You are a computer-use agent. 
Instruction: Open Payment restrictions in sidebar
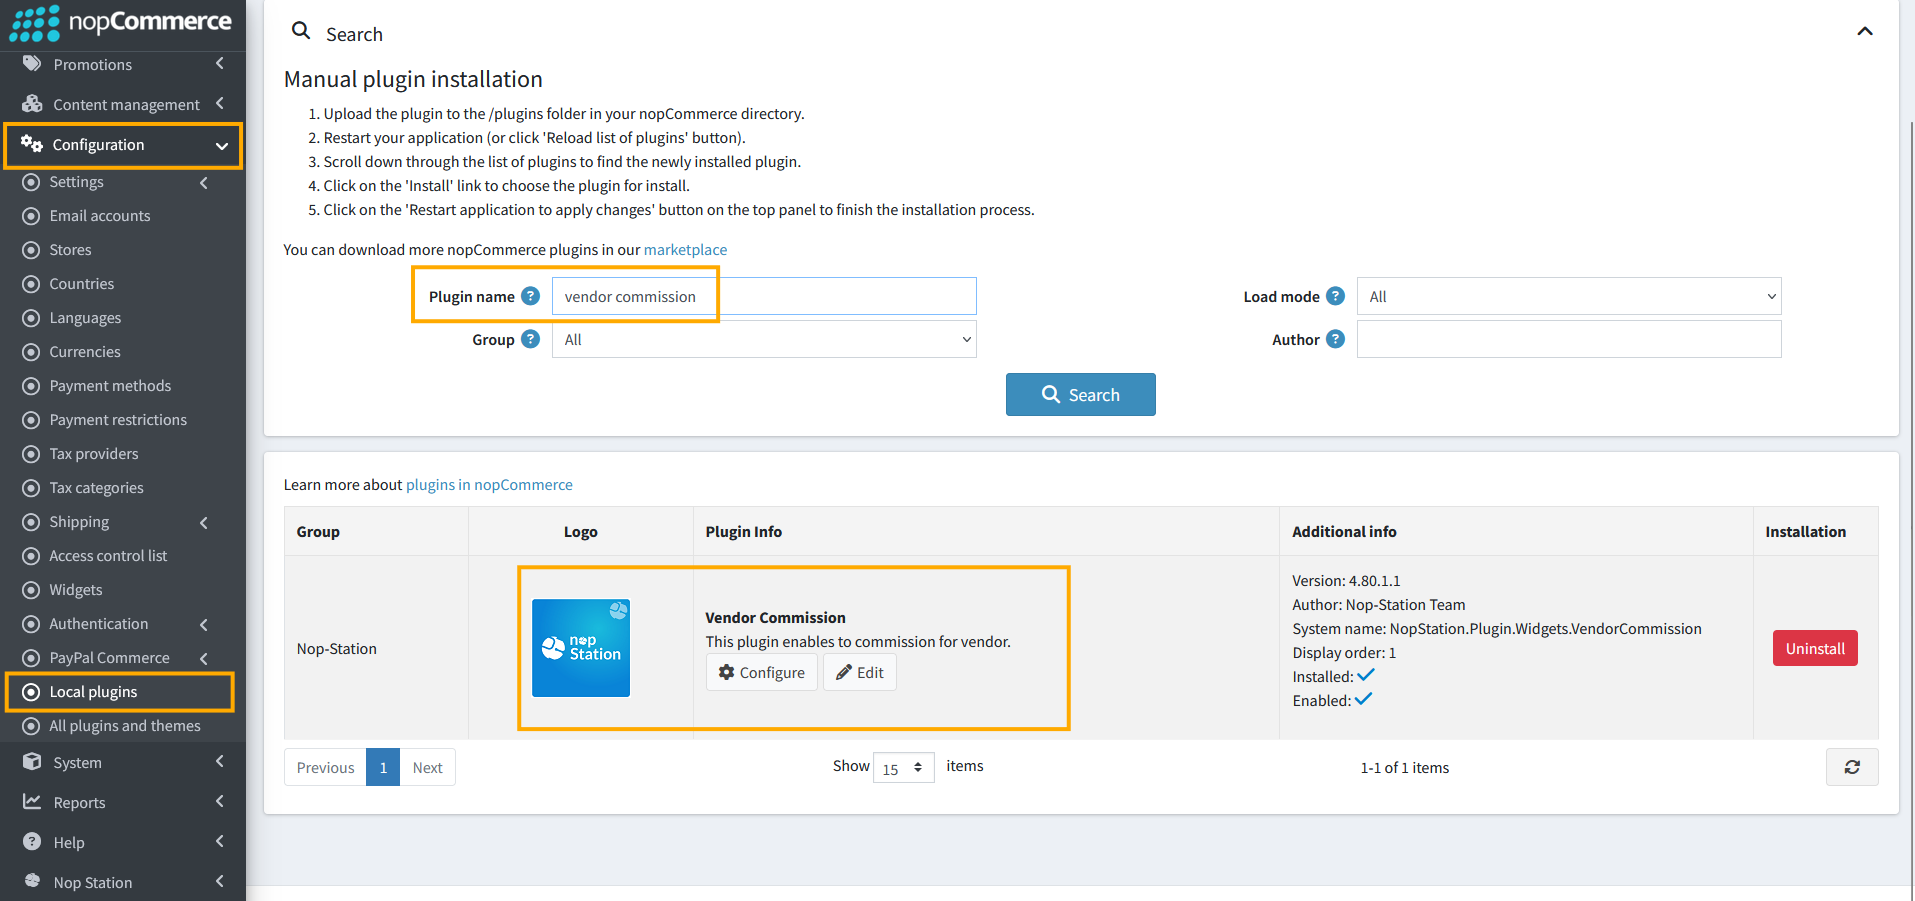pyautogui.click(x=118, y=420)
